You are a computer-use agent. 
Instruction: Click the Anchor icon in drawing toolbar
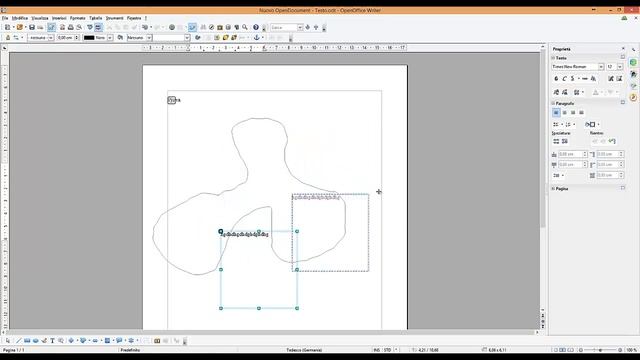click(257, 38)
